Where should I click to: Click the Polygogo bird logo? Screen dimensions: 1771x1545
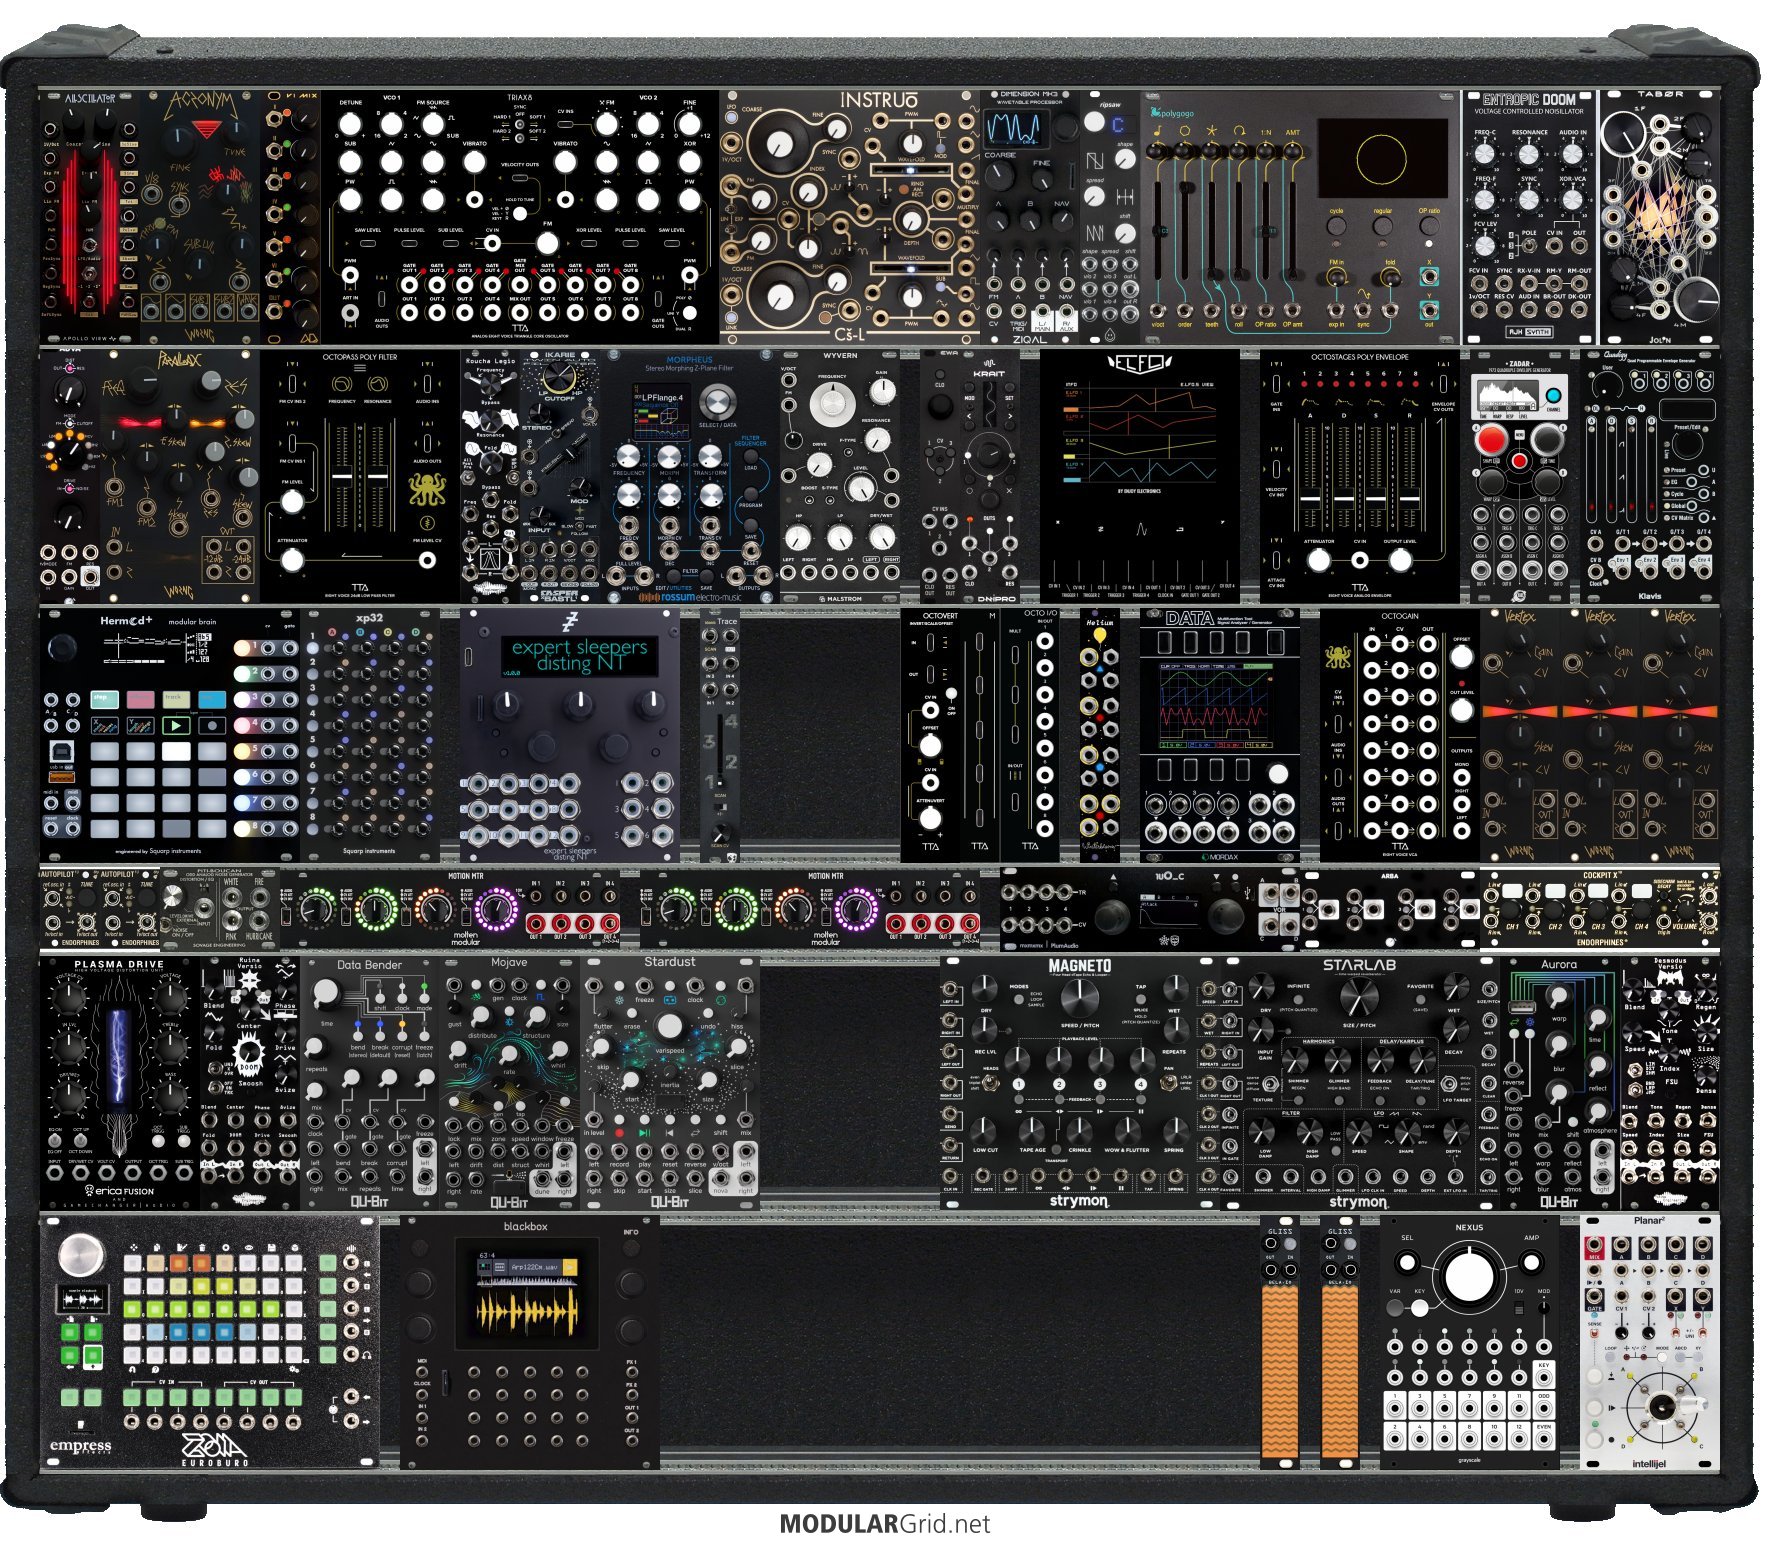pyautogui.click(x=1158, y=113)
